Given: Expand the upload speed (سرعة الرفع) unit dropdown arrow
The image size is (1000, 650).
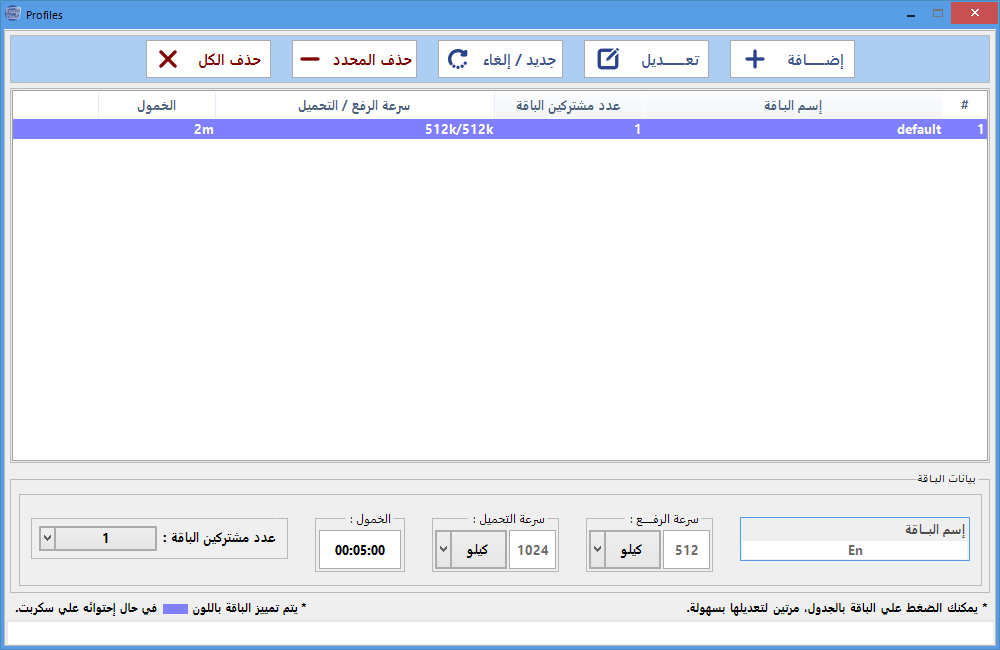Looking at the screenshot, I should coord(598,550).
